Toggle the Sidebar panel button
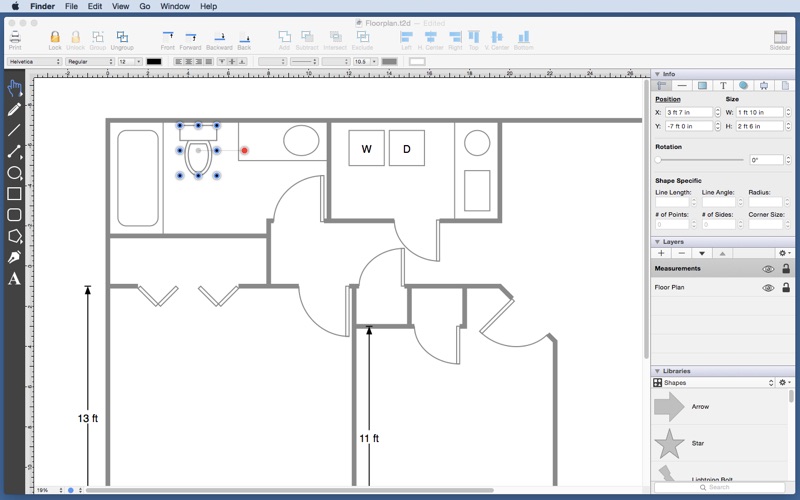Image resolution: width=800 pixels, height=500 pixels. (x=779, y=40)
